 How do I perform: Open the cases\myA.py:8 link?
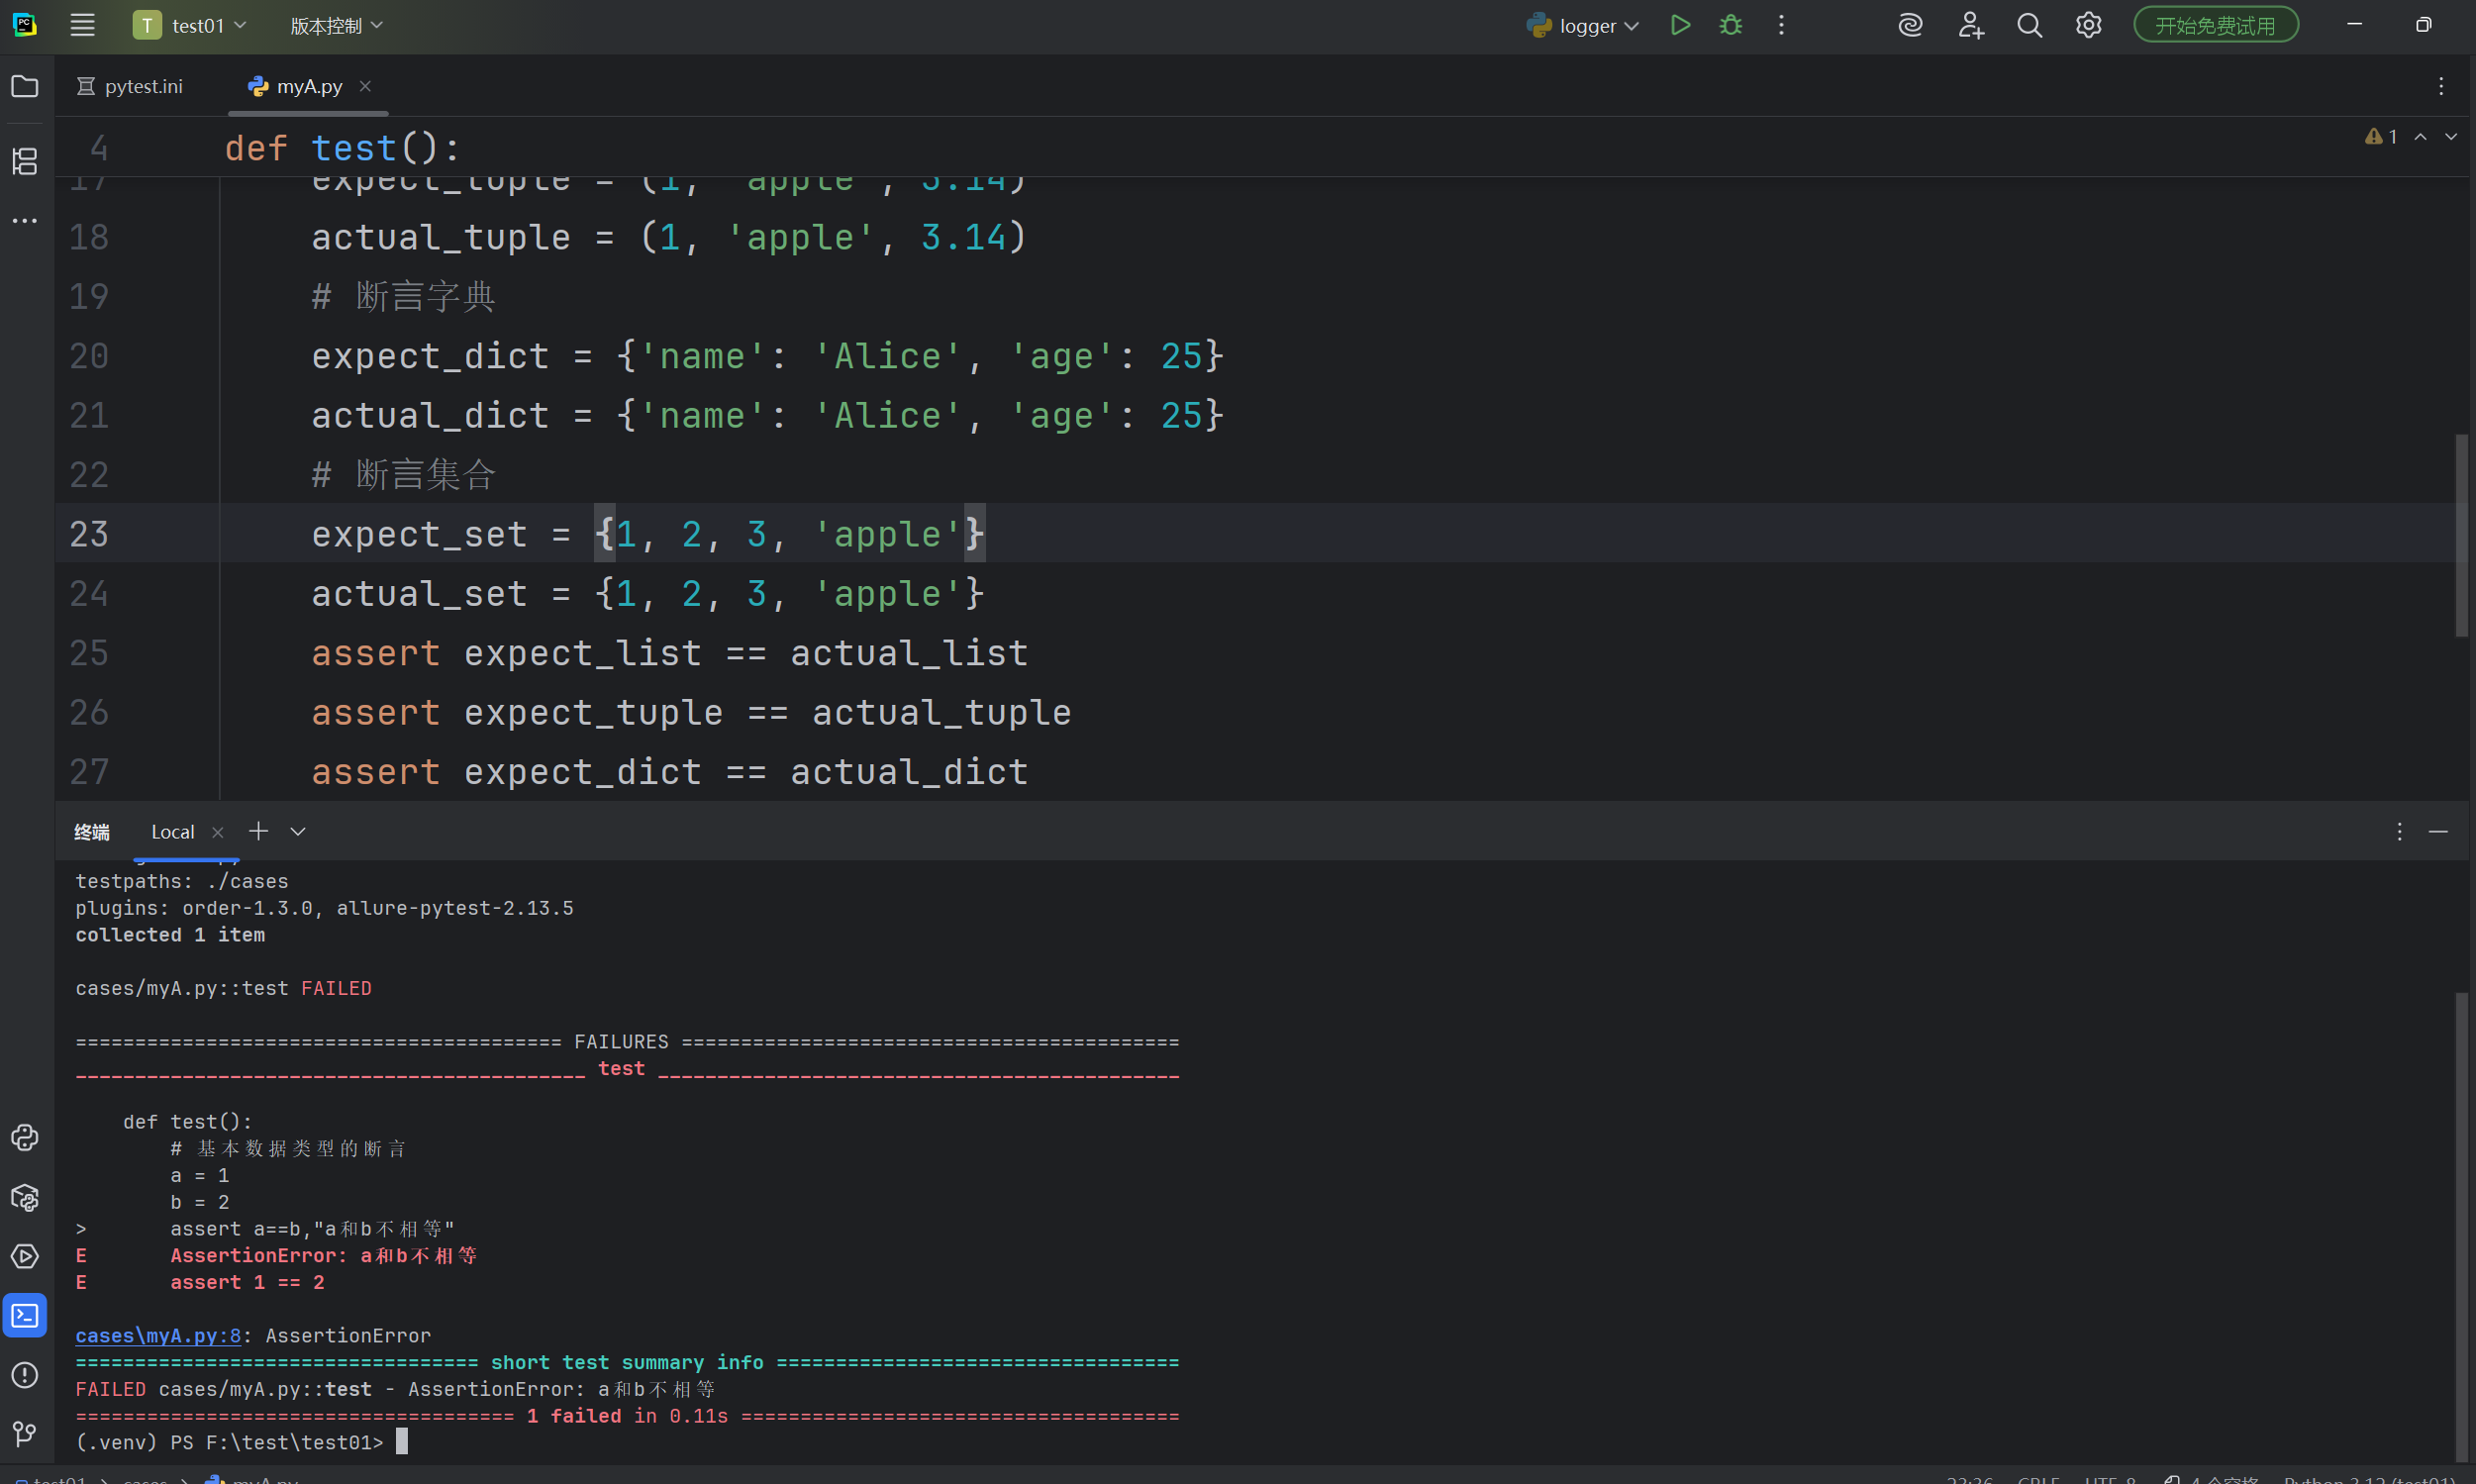tap(158, 1336)
